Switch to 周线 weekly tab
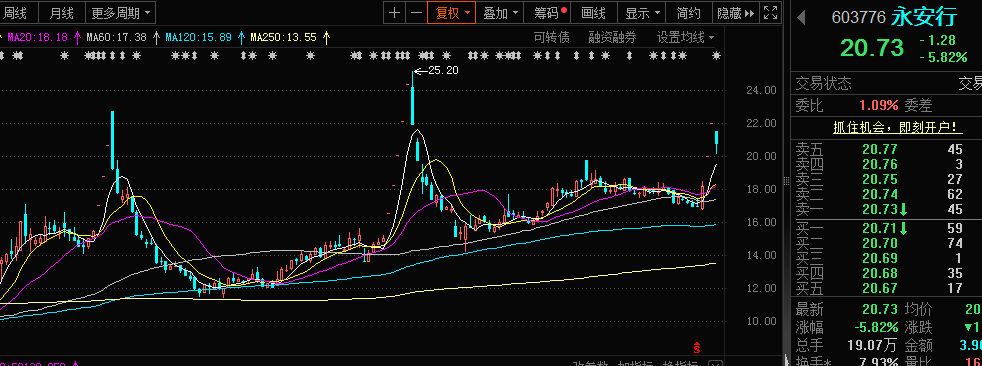The height and width of the screenshot is (366, 982). pos(16,13)
